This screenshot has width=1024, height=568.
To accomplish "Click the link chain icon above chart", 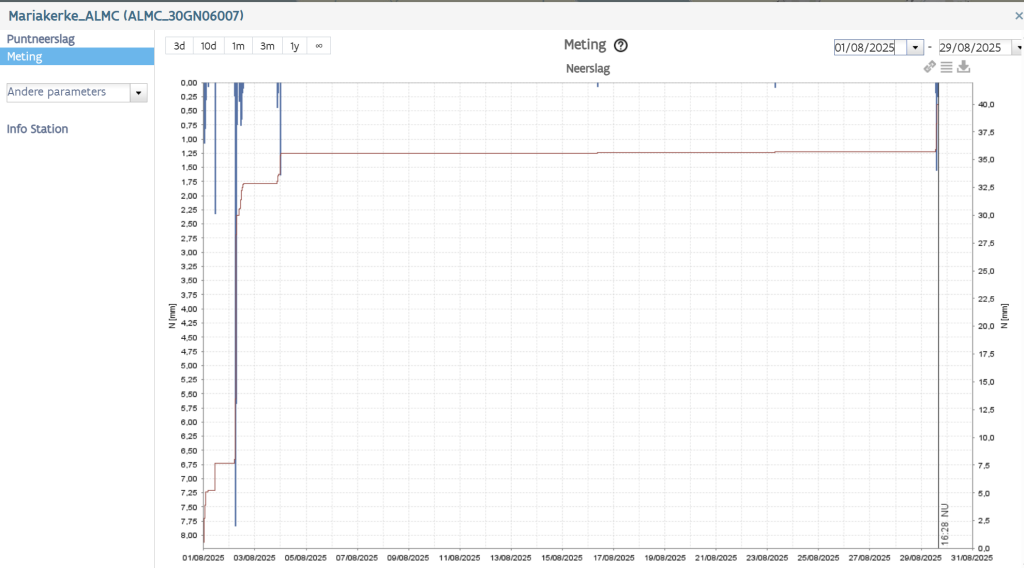I will 929,67.
